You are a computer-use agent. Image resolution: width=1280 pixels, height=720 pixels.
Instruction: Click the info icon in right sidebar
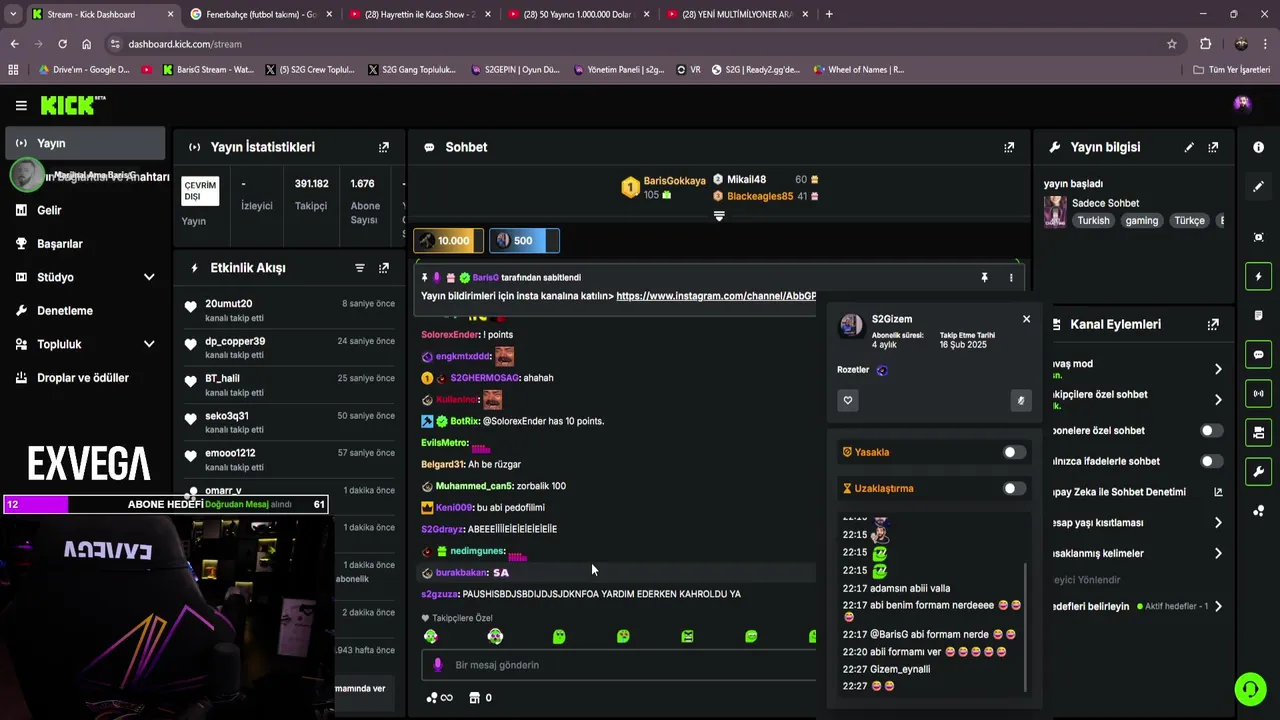(x=1258, y=147)
